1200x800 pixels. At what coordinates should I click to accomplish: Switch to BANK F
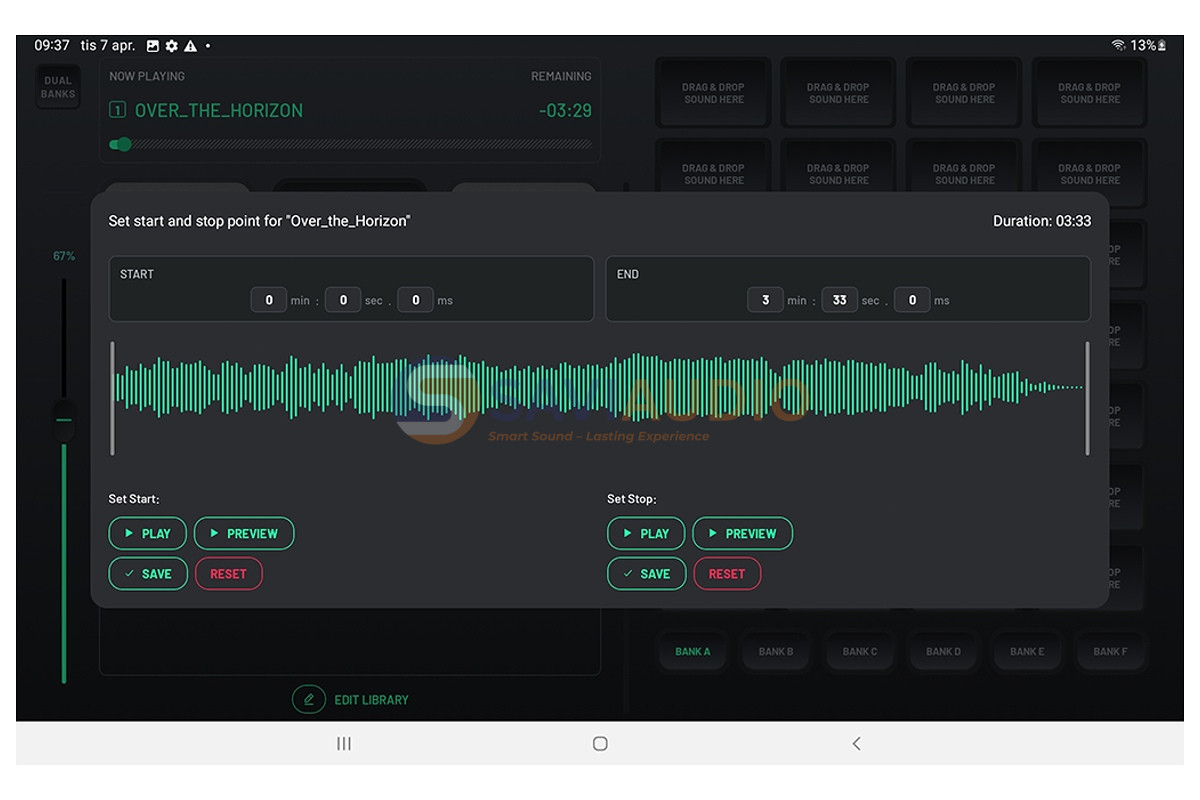[x=1110, y=652]
